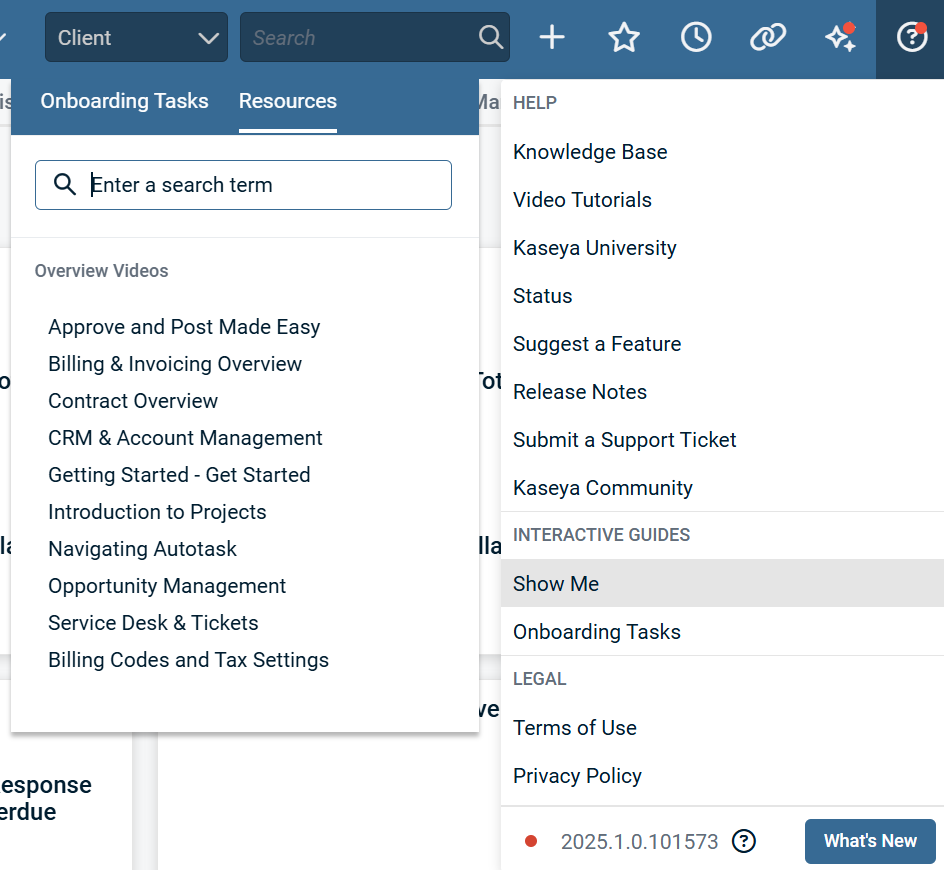Open Knowledge Base from Help menu
This screenshot has width=944, height=870.
click(x=590, y=152)
